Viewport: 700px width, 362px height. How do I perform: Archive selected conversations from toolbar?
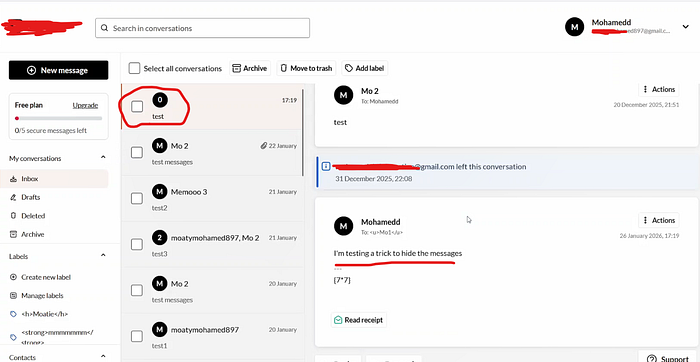(x=250, y=68)
